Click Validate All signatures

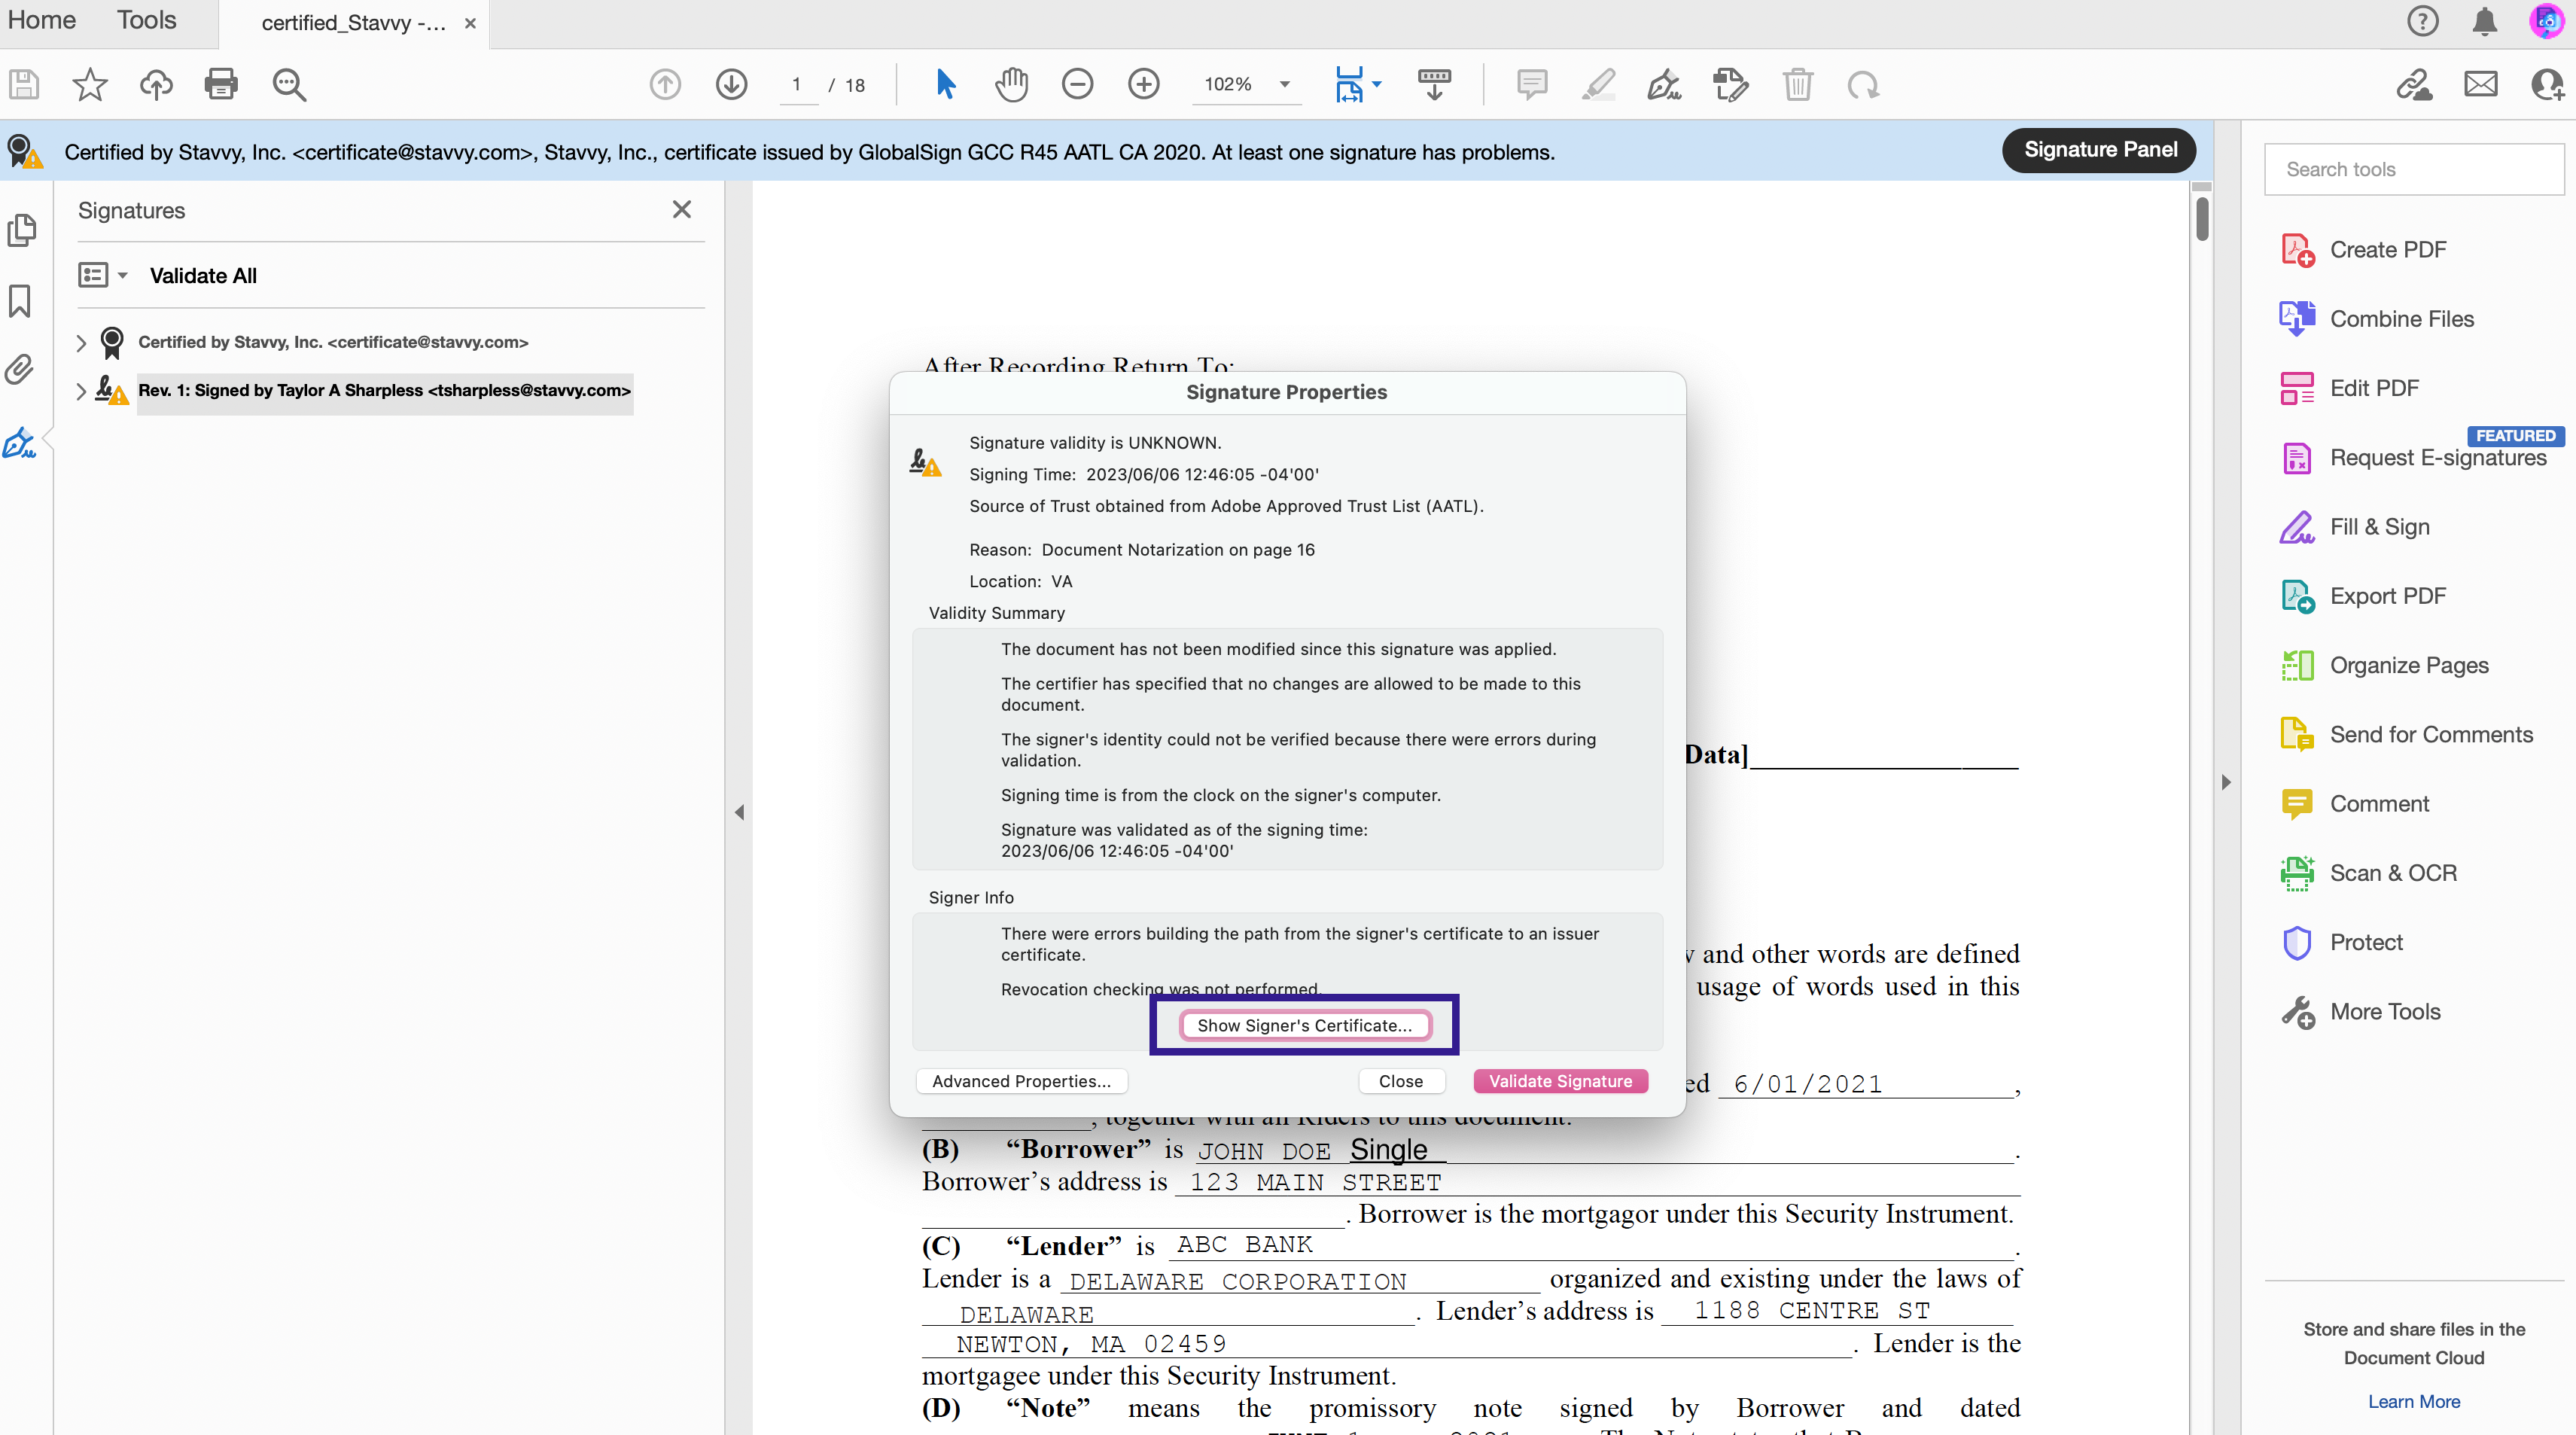203,275
